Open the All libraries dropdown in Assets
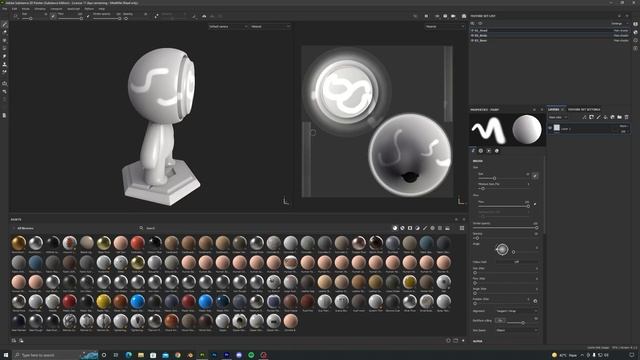This screenshot has height=360, width=640. [x=24, y=228]
